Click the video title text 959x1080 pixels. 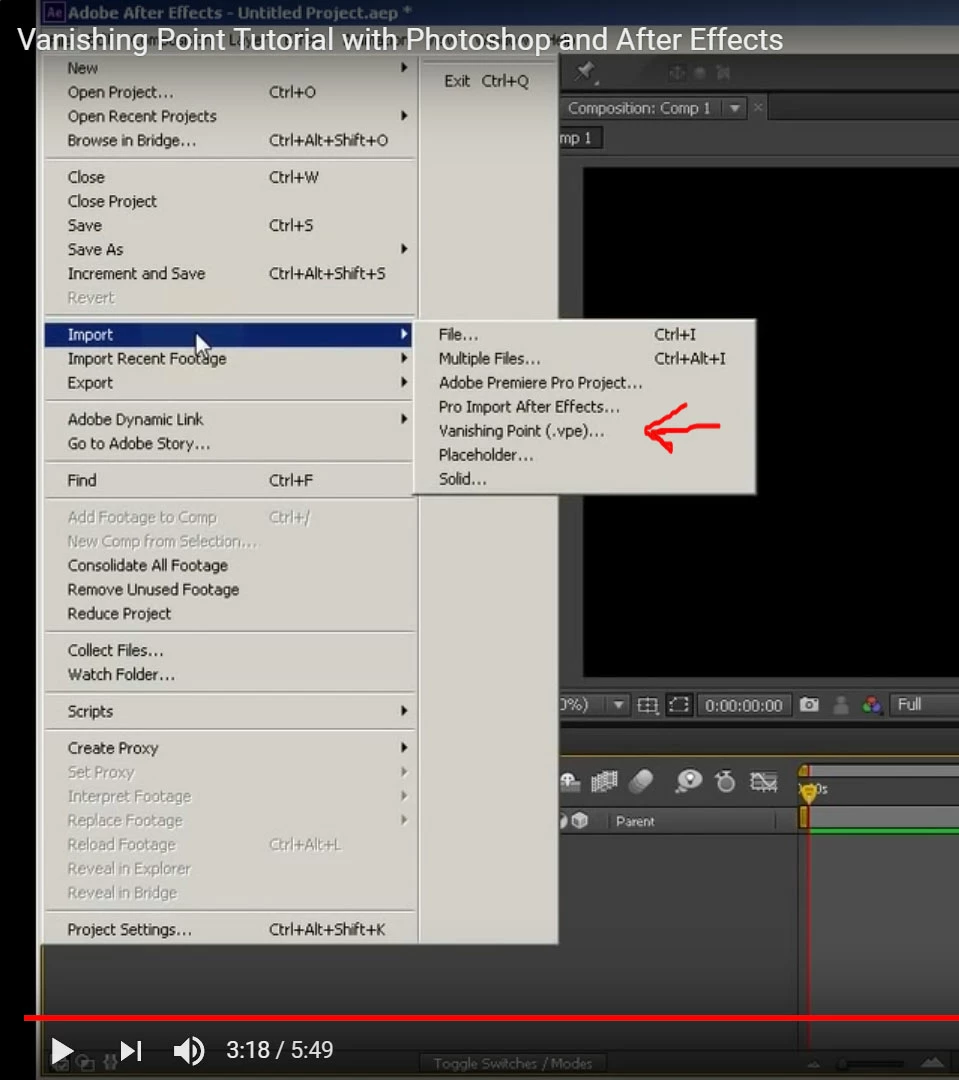click(400, 39)
